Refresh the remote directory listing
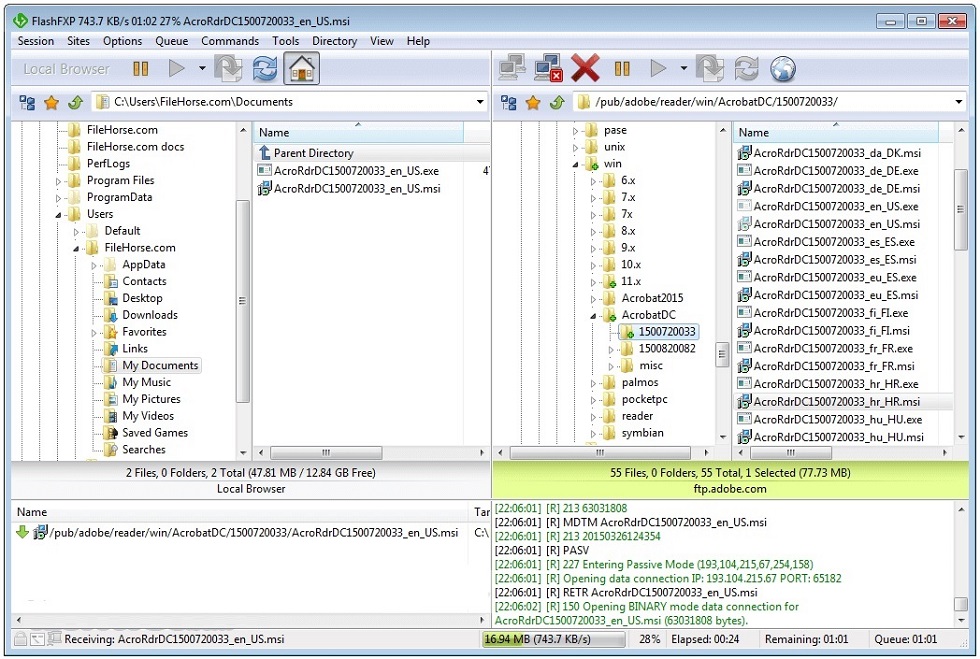Viewport: 980px width, 659px height. click(x=746, y=68)
